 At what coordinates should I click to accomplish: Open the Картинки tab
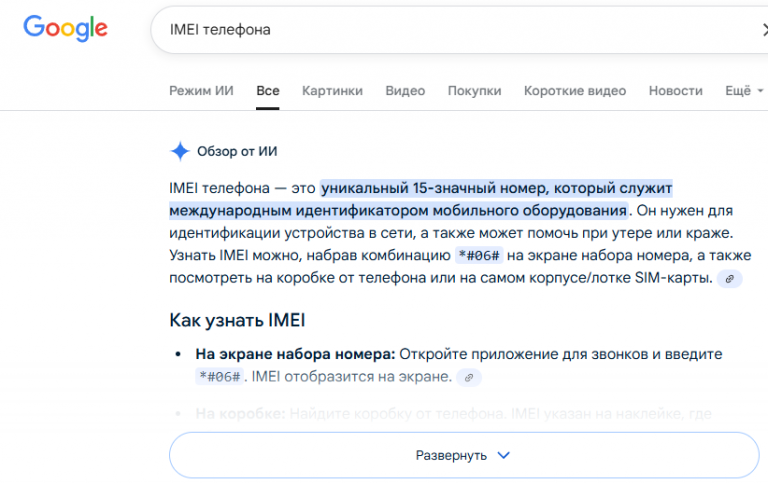(332, 90)
